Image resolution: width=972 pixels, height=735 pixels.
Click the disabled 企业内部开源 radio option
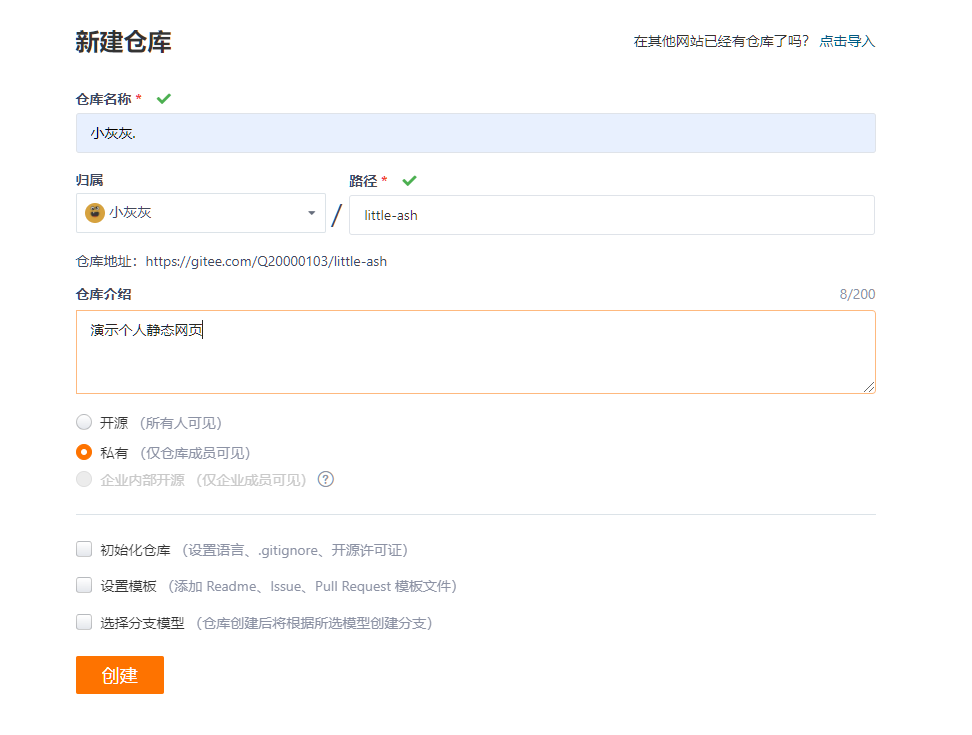pos(84,479)
